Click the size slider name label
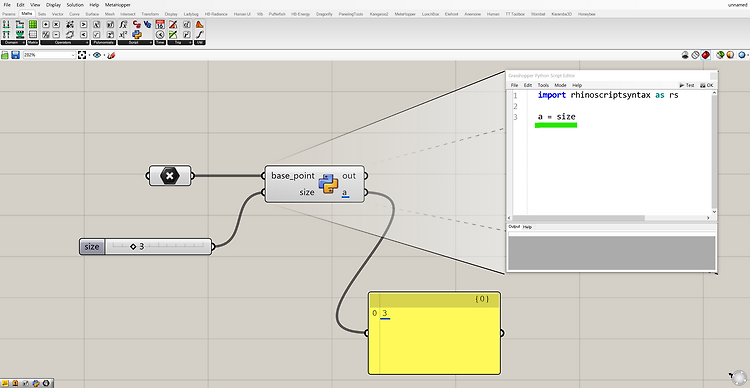The height and width of the screenshot is (388, 750). [x=92, y=247]
